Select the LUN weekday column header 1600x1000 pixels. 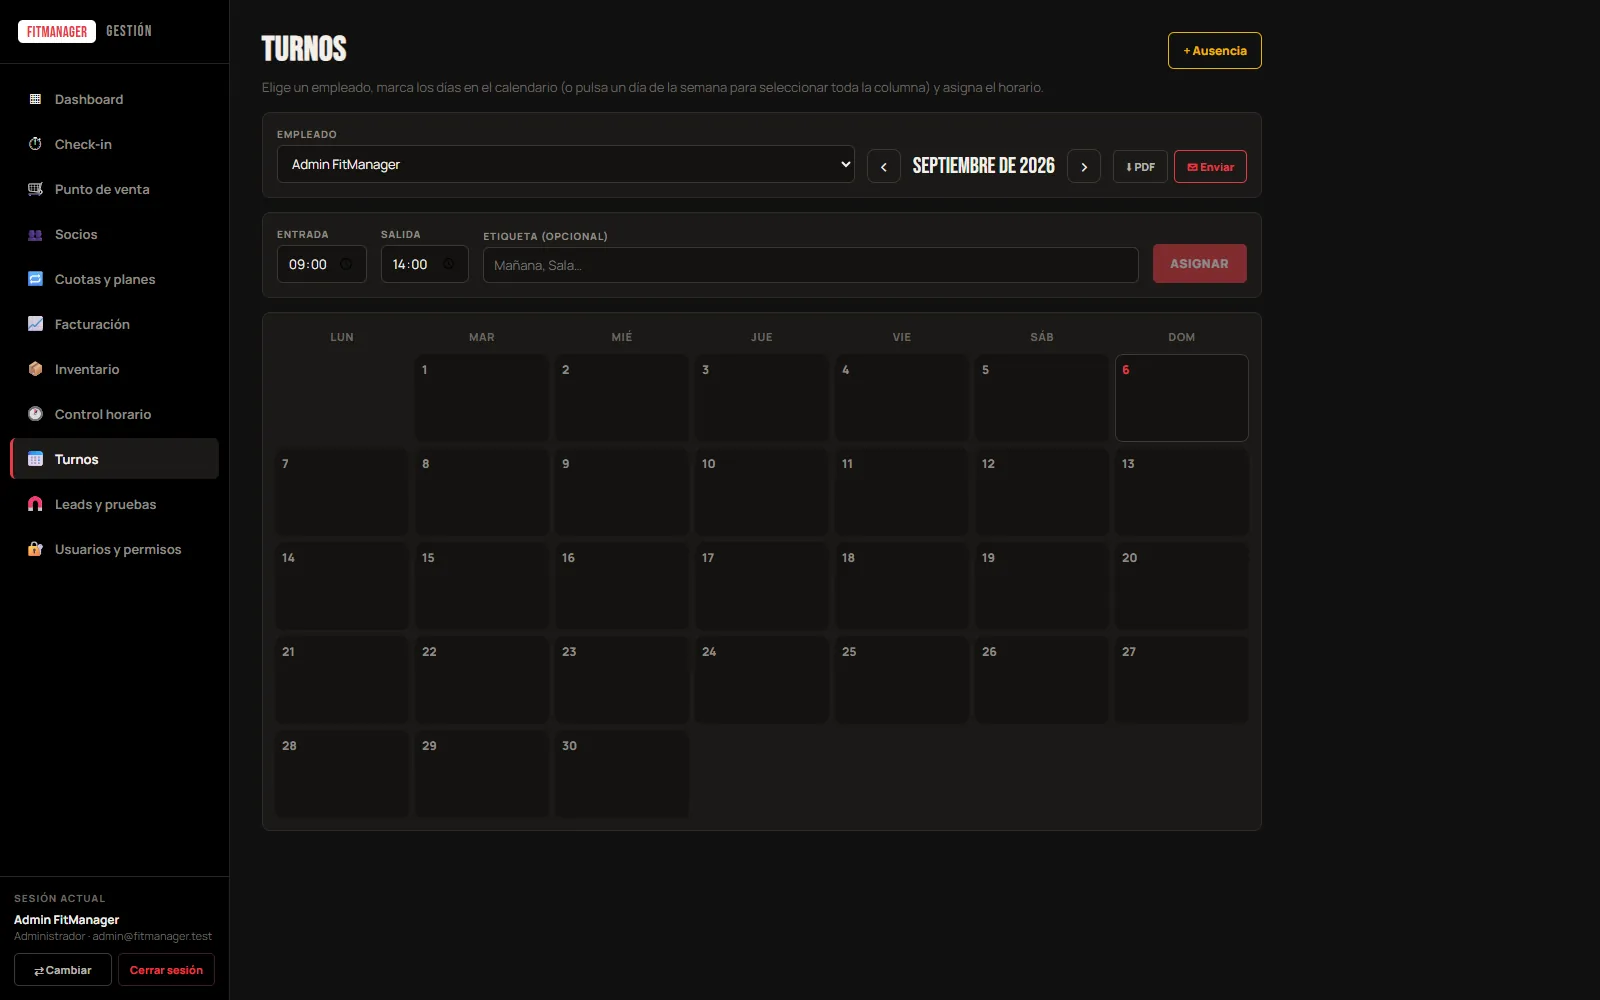pyautogui.click(x=342, y=337)
